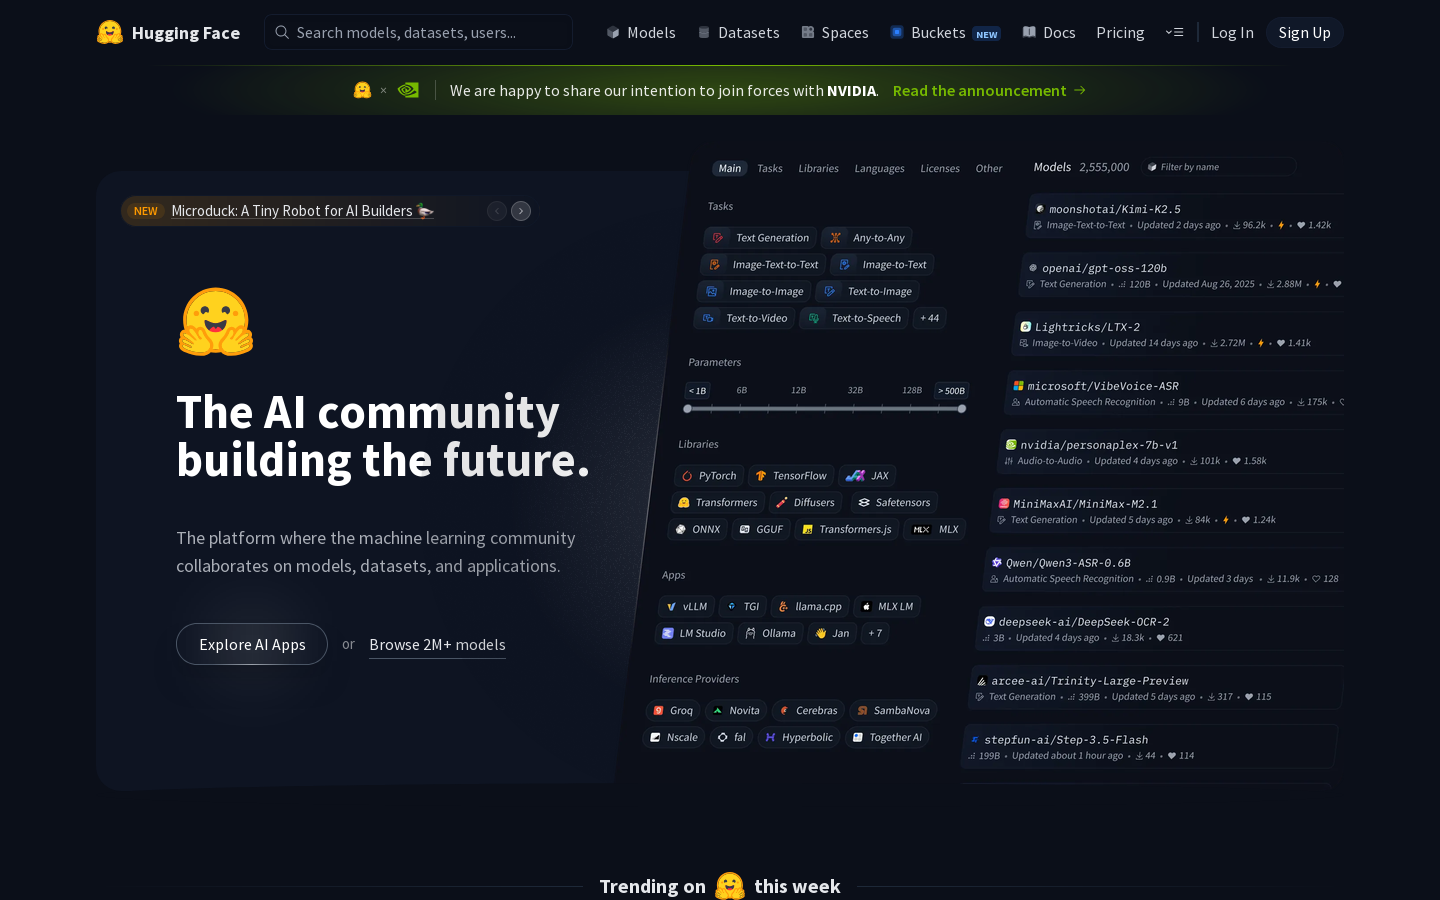Click the Filter by name field

point(1219,167)
